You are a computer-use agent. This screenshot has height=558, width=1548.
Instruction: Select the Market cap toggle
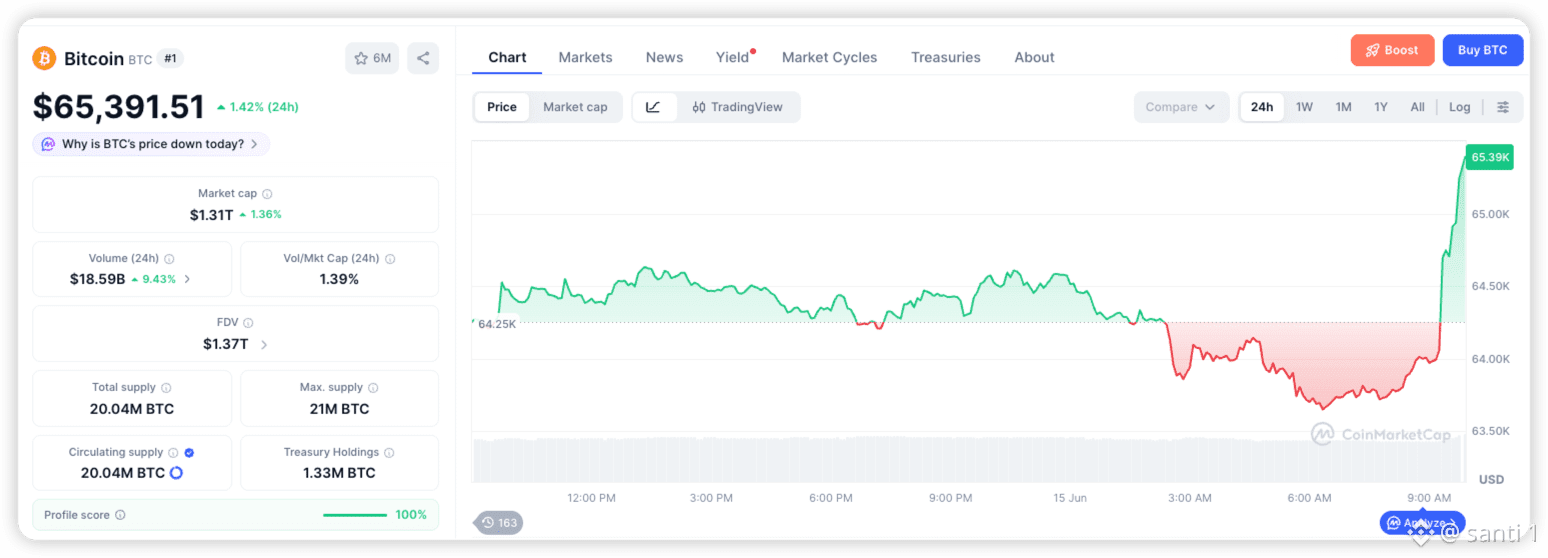pyautogui.click(x=575, y=107)
